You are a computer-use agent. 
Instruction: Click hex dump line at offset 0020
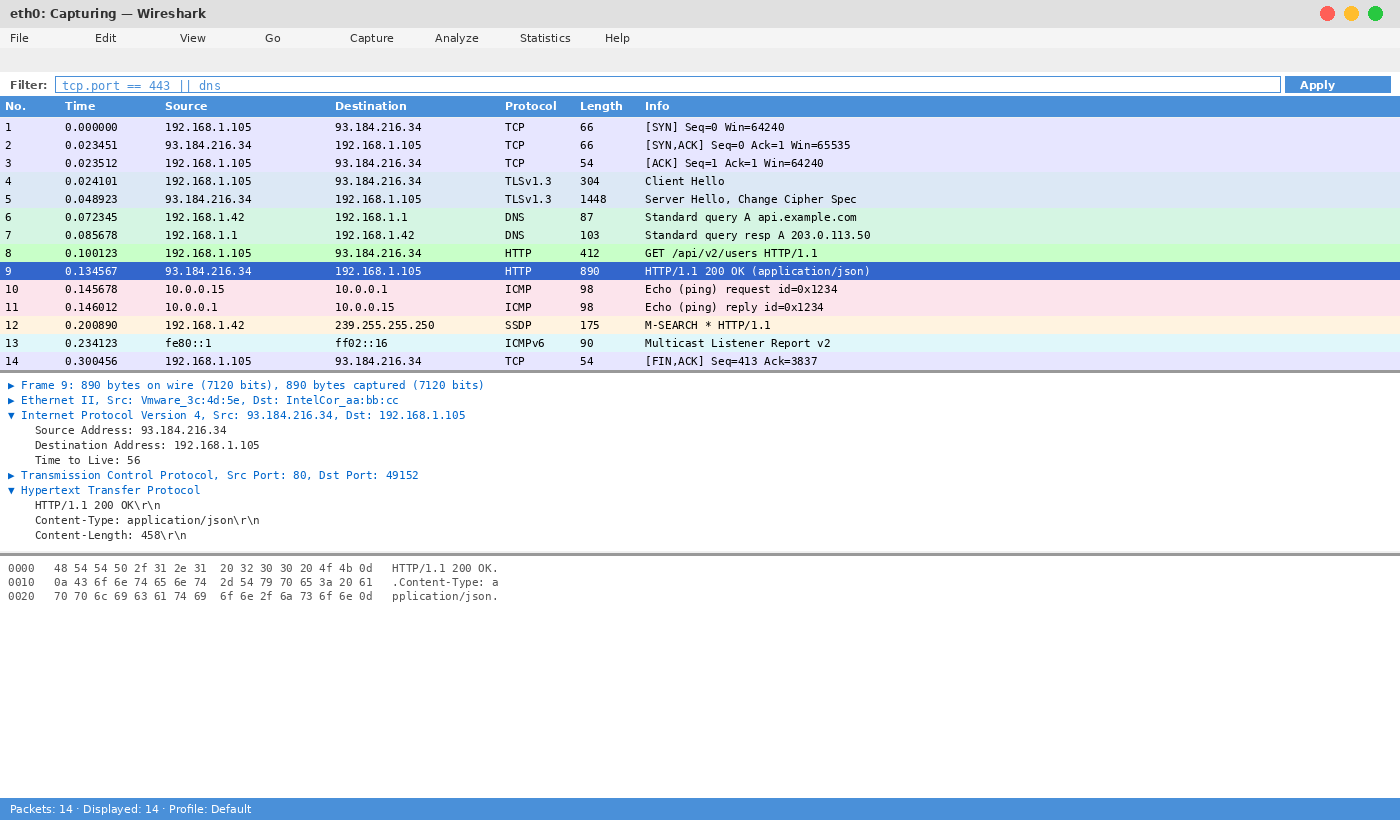coord(253,596)
